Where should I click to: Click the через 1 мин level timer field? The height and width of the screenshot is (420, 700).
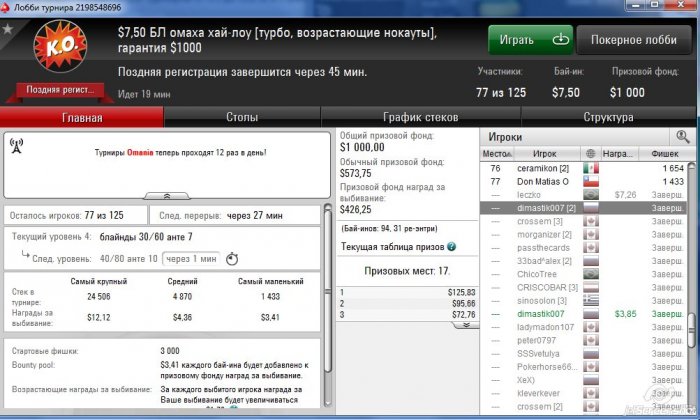click(x=192, y=259)
